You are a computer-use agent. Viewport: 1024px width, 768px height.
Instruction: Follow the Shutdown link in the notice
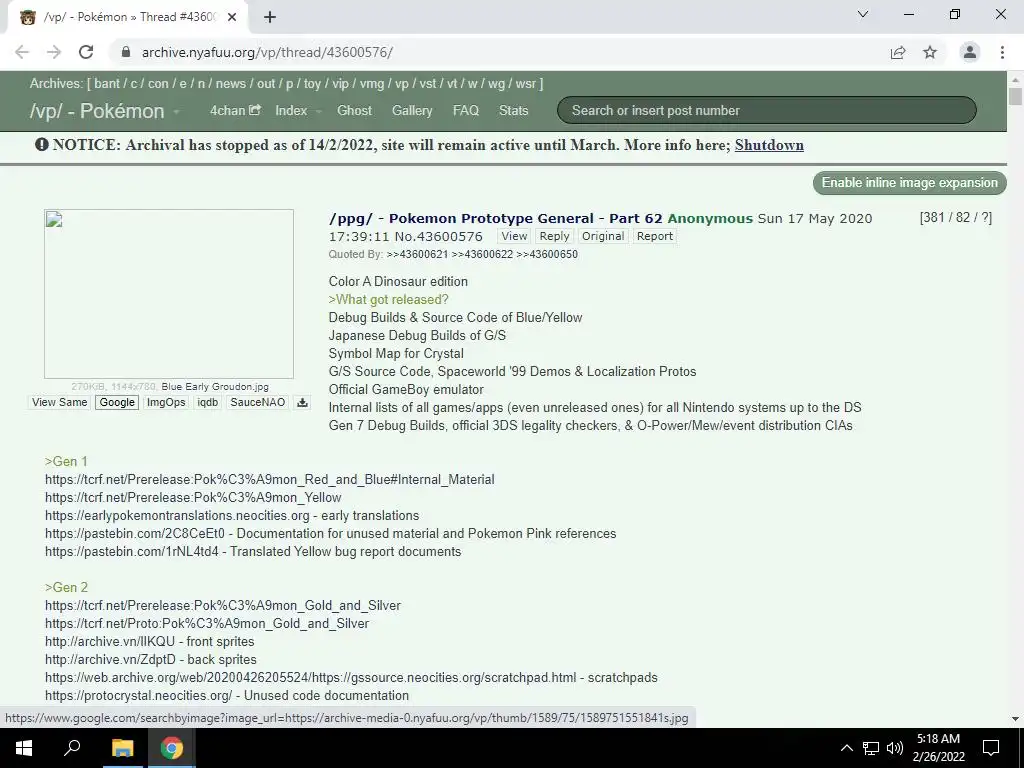pyautogui.click(x=769, y=145)
